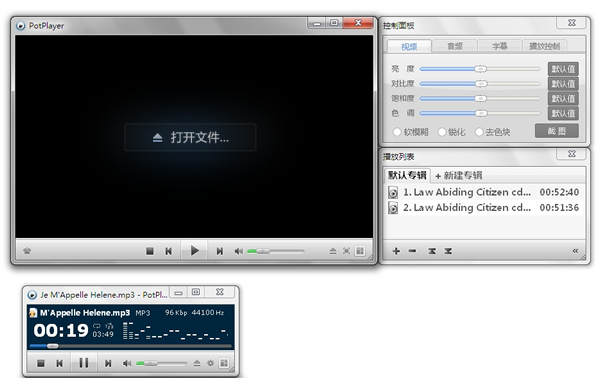The image size is (600, 385).
Task: Click the file icon of playlist item 1
Action: tap(393, 192)
